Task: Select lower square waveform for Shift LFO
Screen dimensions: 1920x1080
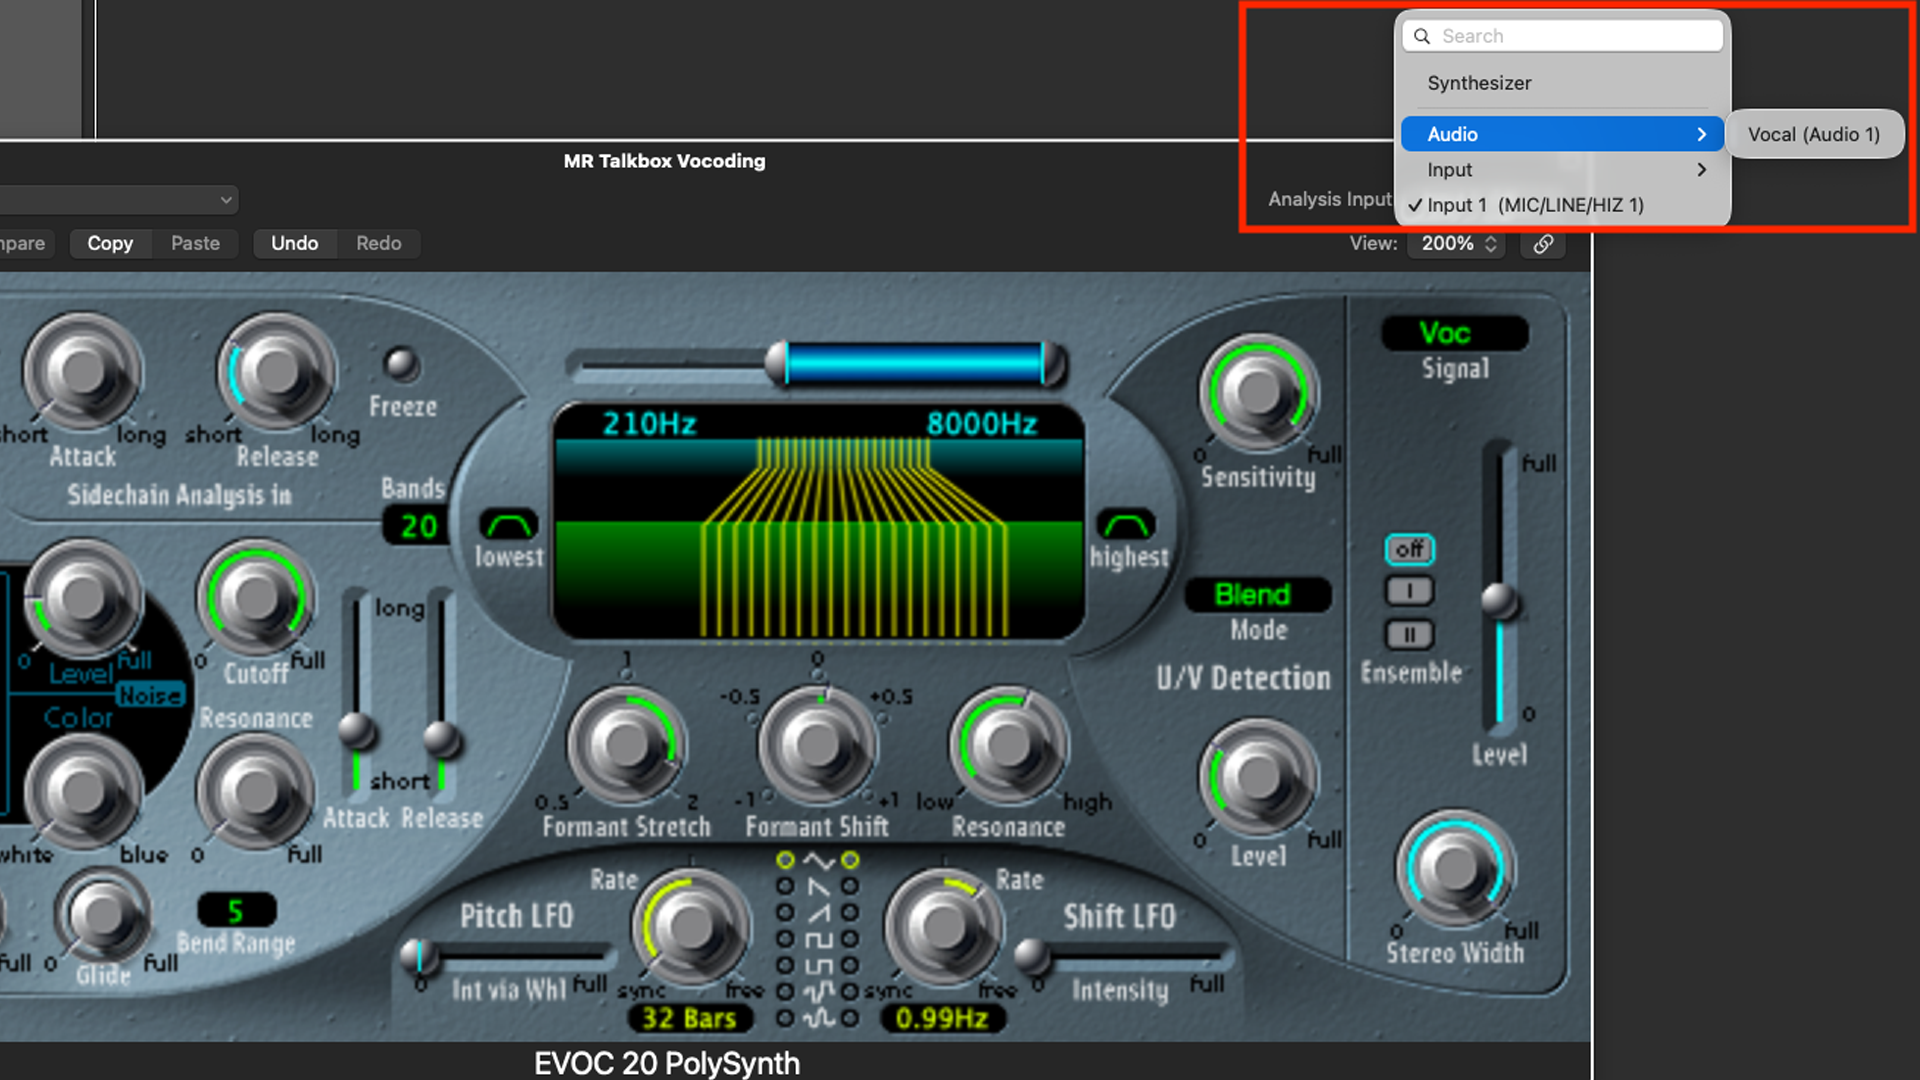Action: coord(850,965)
